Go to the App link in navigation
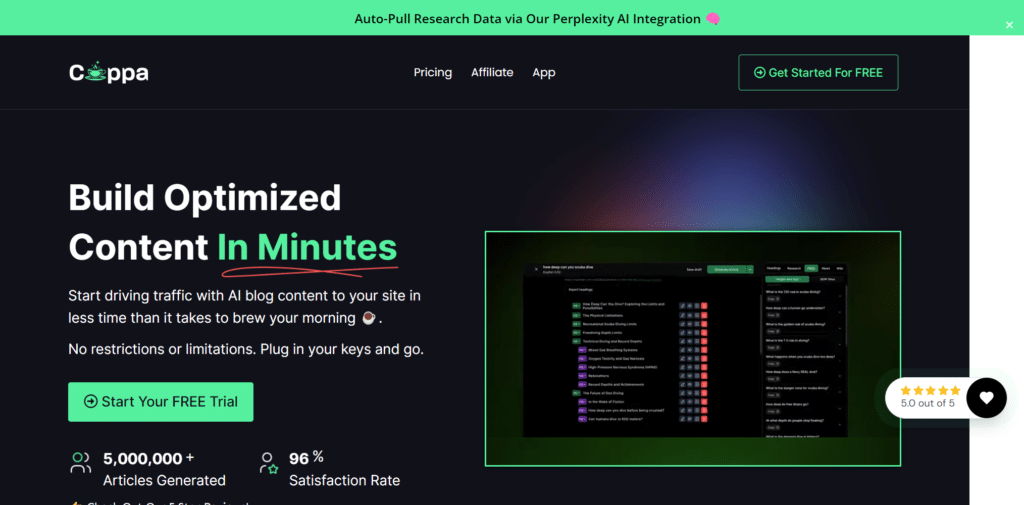This screenshot has height=505, width=1024. coord(544,72)
